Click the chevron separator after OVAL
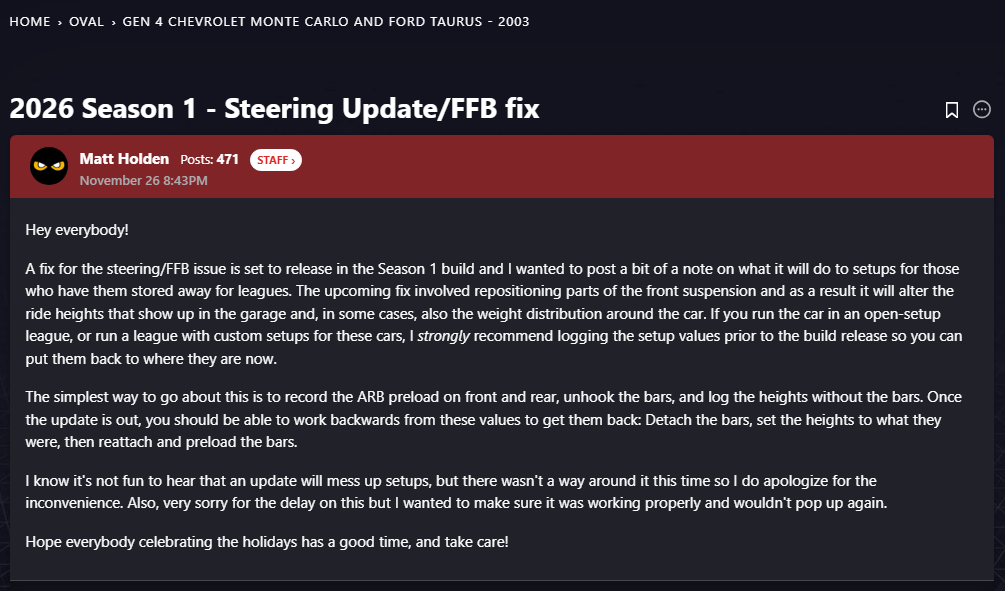 click(x=113, y=21)
